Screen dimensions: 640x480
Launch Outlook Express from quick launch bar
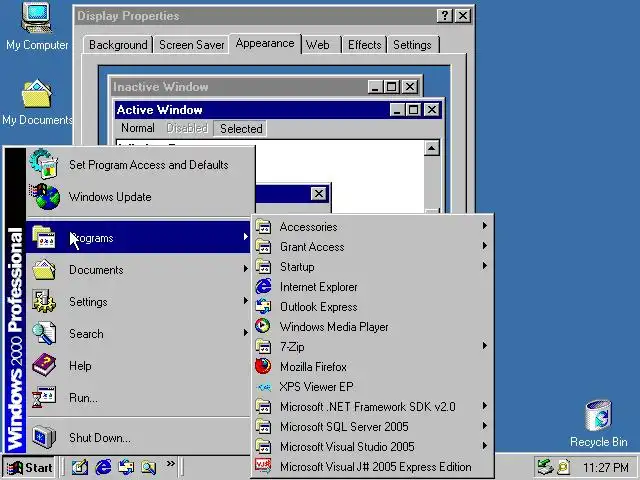coord(126,467)
